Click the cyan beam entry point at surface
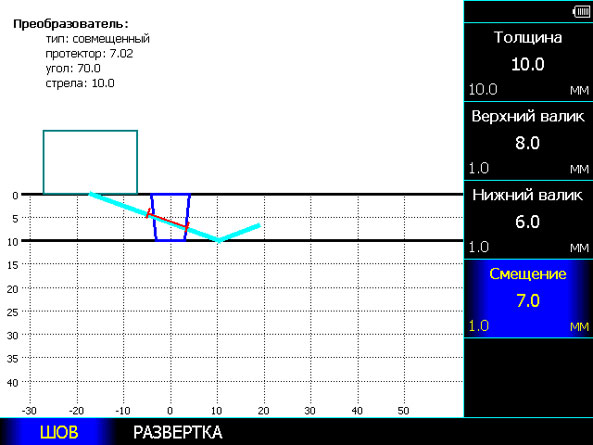Image resolution: width=593 pixels, height=445 pixels. (x=91, y=194)
